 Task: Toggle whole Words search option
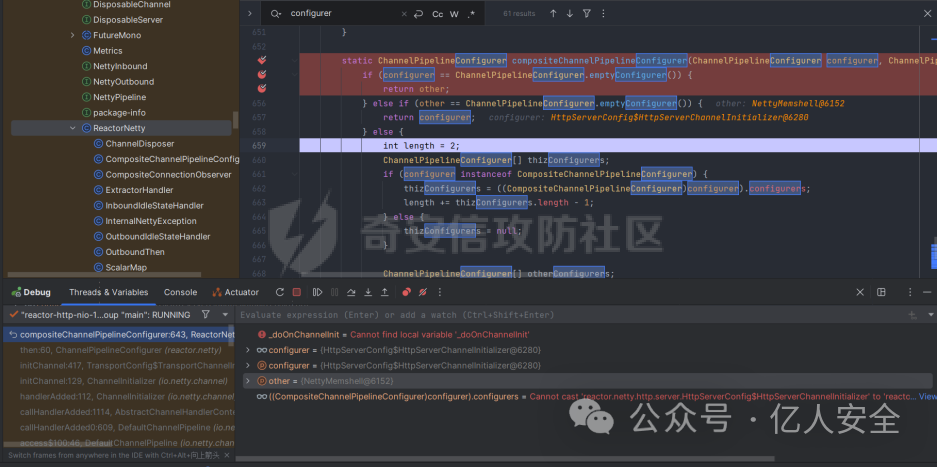[454, 14]
